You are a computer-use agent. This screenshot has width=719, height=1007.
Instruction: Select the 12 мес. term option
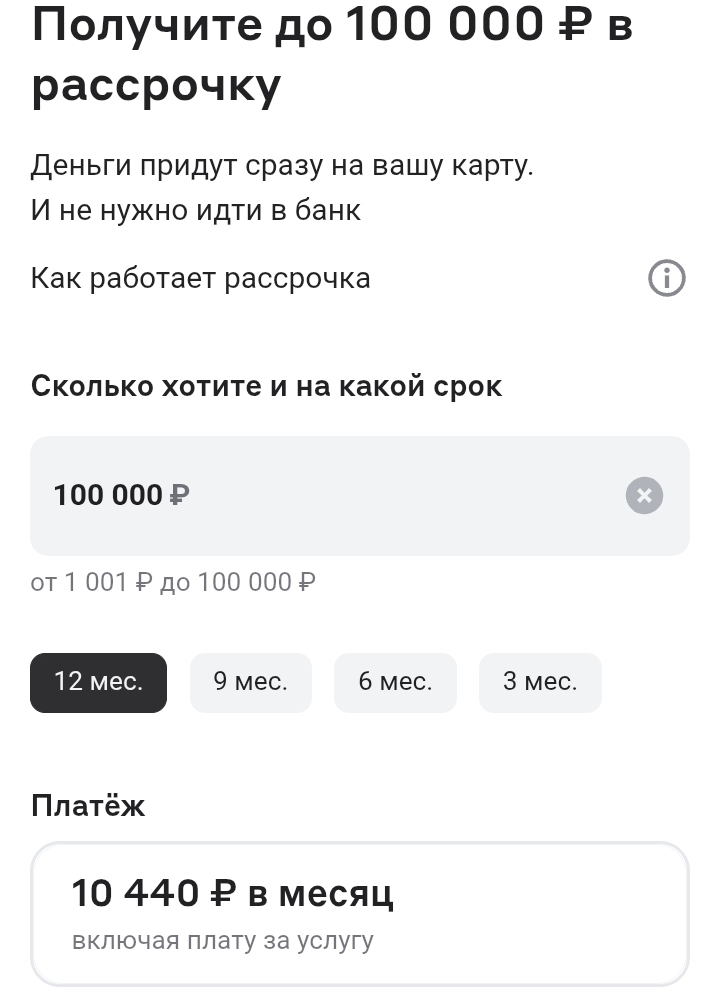[98, 682]
